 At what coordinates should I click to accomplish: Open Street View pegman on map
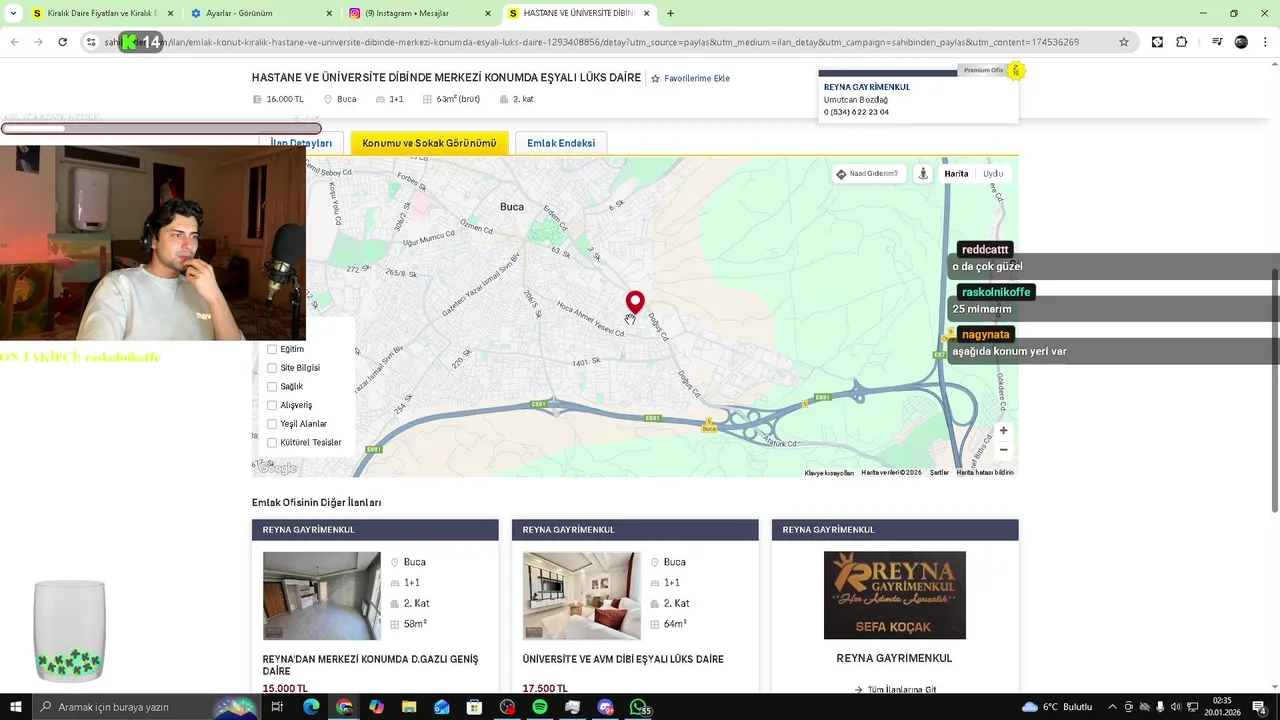point(923,174)
